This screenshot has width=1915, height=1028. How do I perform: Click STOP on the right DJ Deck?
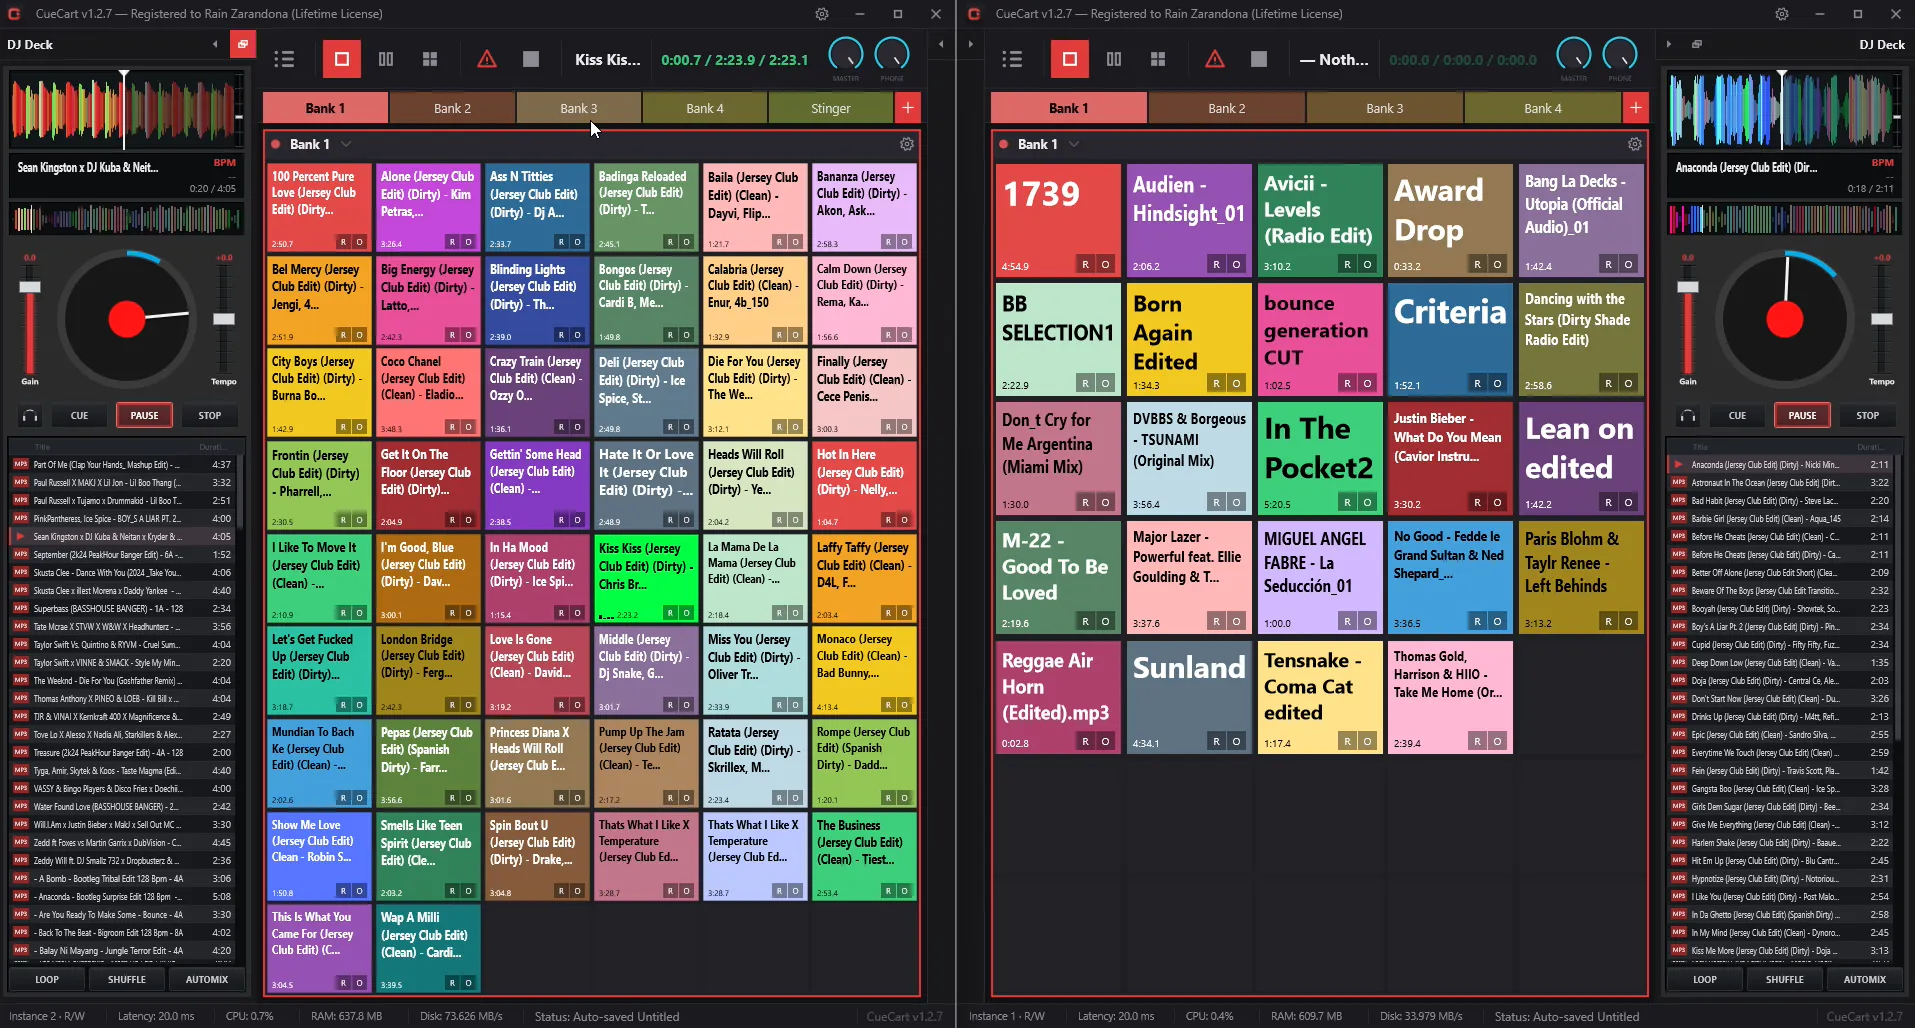coord(1867,416)
